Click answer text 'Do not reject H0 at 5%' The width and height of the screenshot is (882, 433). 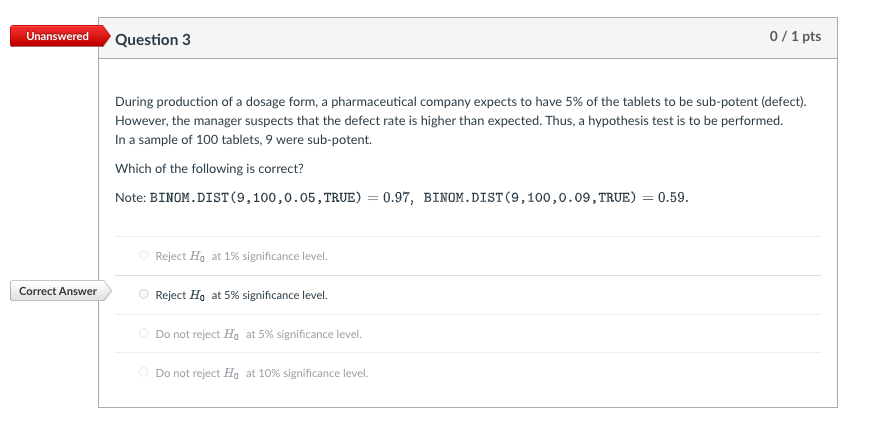tap(258, 334)
